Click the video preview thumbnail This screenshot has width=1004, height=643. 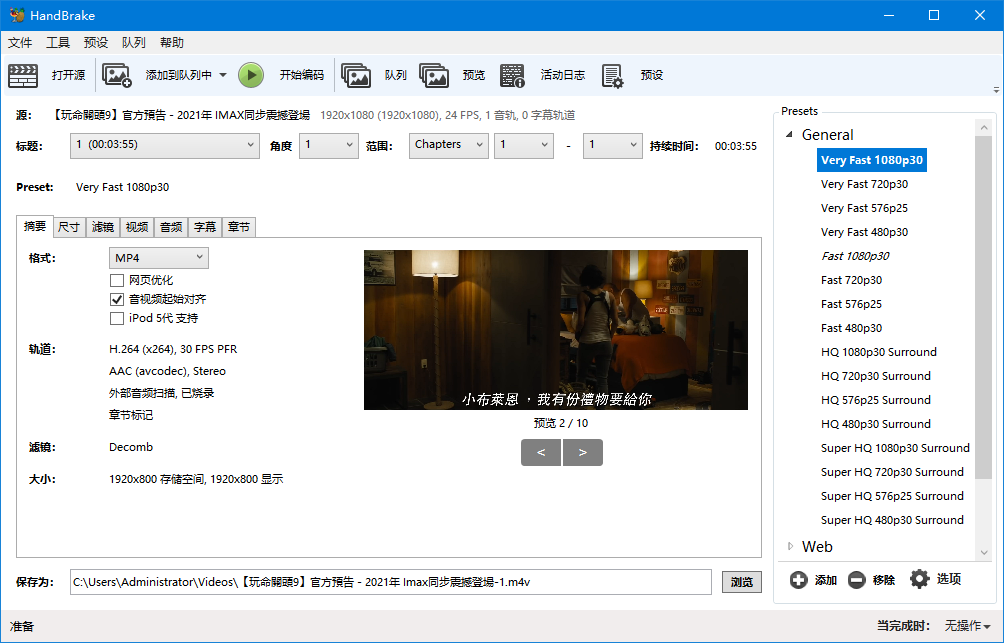tap(556, 330)
